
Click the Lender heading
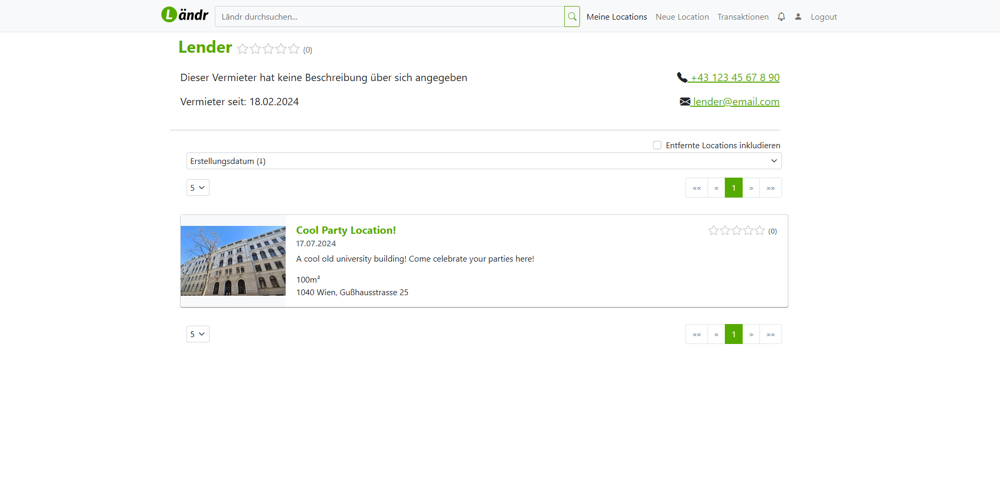[x=205, y=47]
